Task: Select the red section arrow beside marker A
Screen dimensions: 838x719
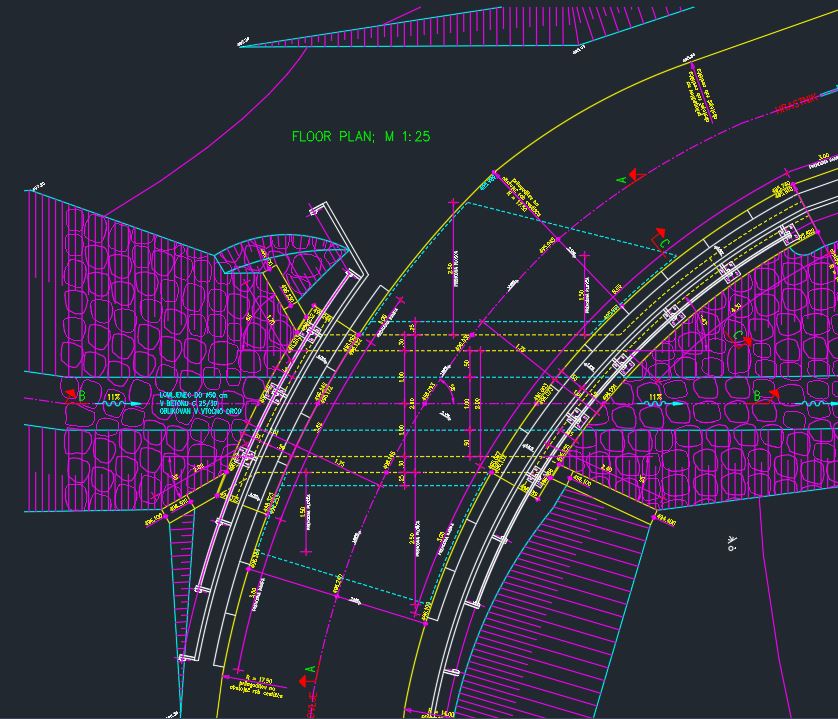Action: [634, 176]
